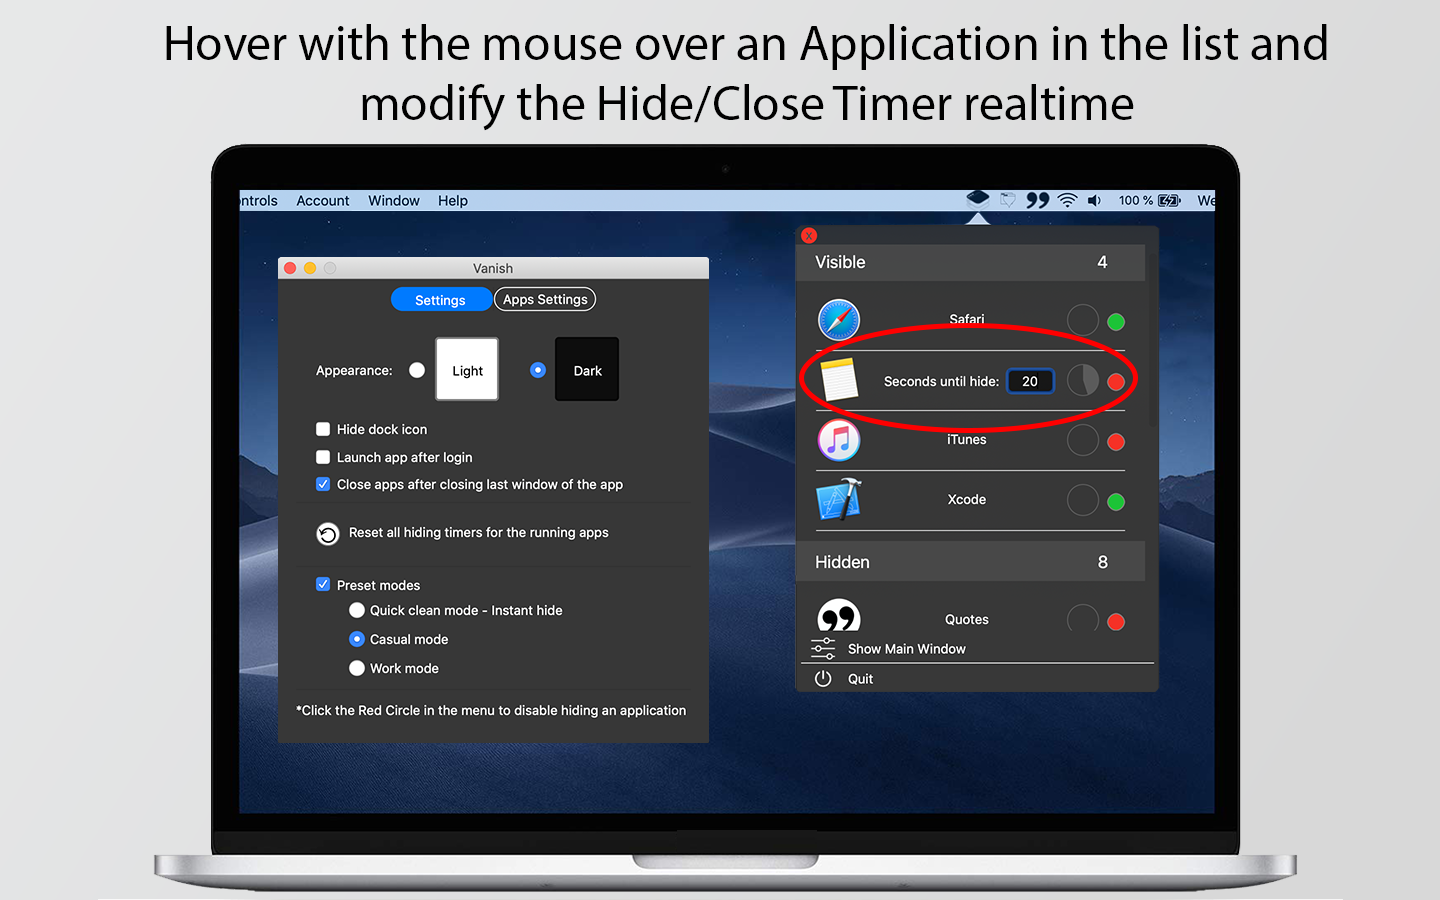Click the red status dot for Quotes
Viewport: 1440px width, 900px height.
1116,622
